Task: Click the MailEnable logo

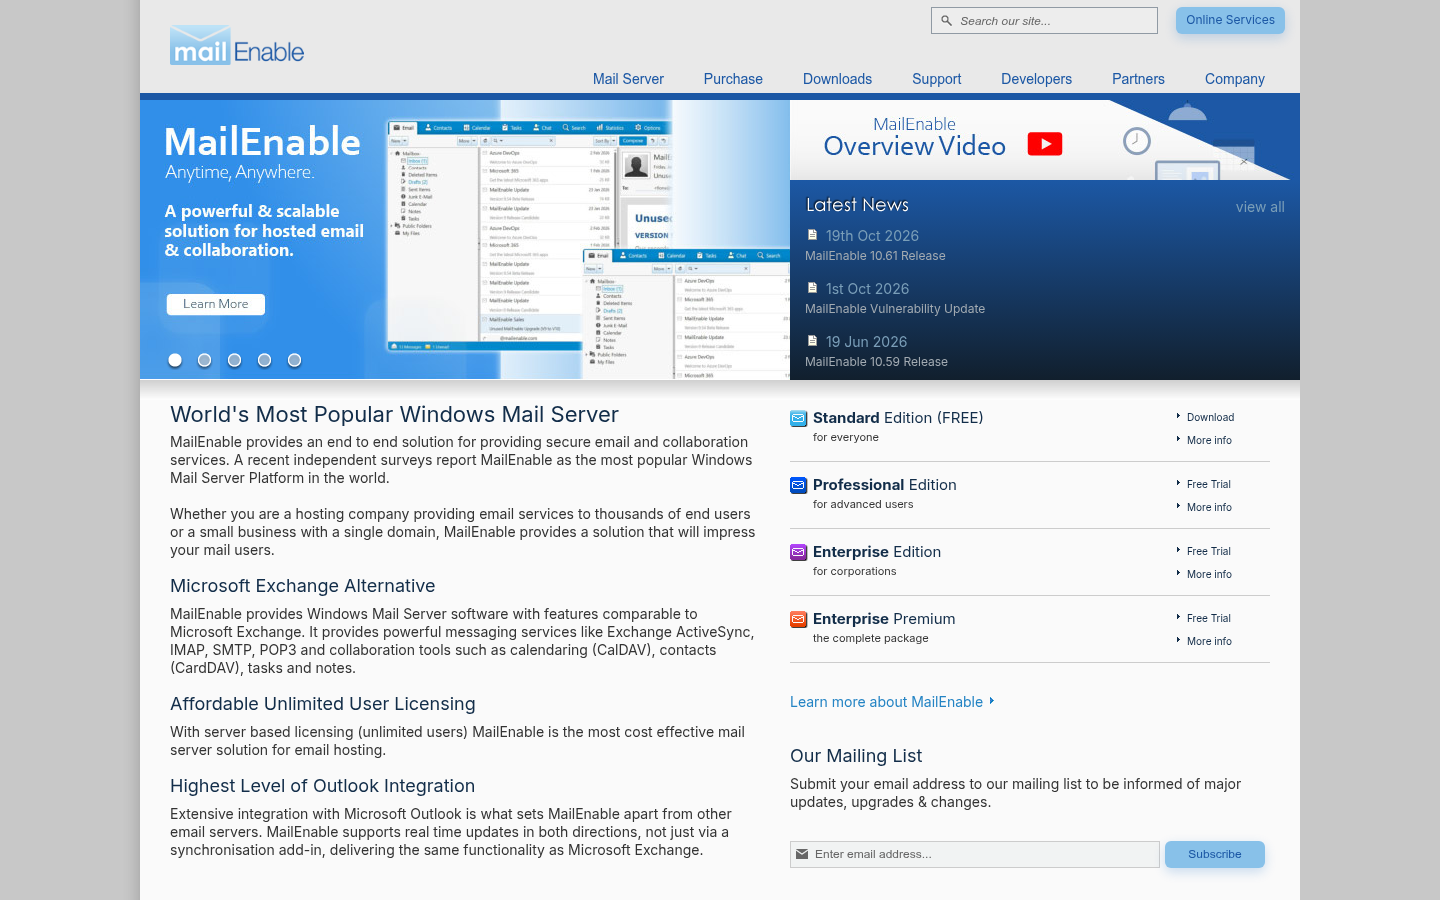Action: coord(237,46)
